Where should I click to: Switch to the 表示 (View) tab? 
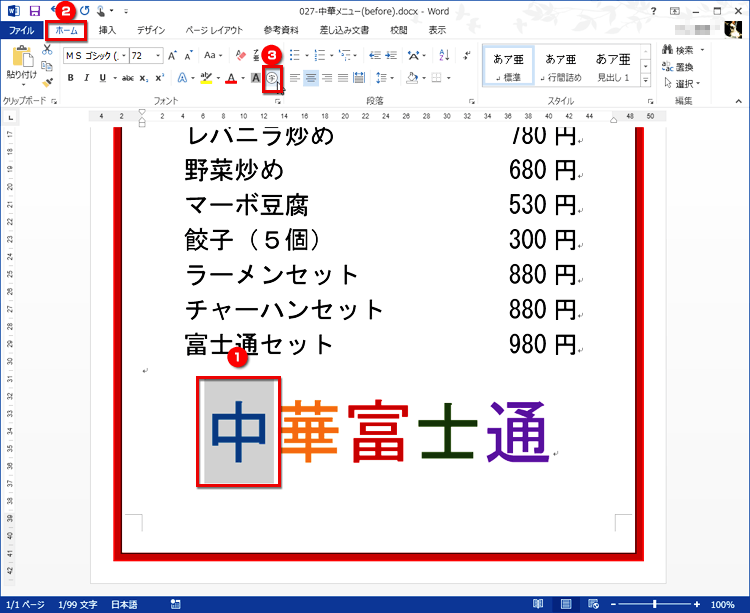coord(437,30)
